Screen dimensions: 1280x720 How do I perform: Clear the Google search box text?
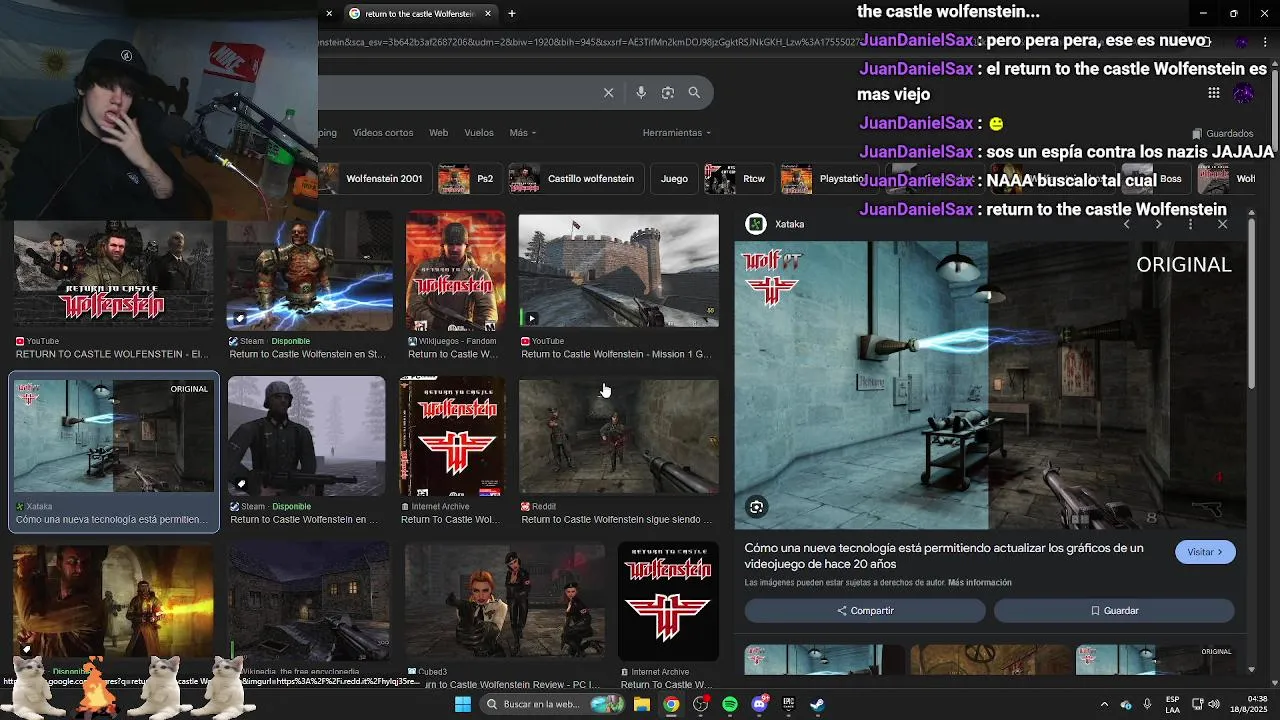point(608,92)
